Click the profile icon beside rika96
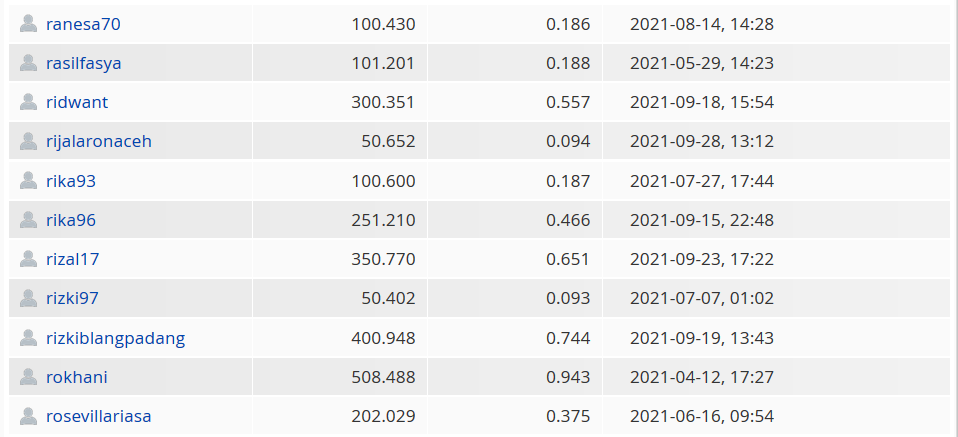The height and width of the screenshot is (437, 958). tap(28, 220)
